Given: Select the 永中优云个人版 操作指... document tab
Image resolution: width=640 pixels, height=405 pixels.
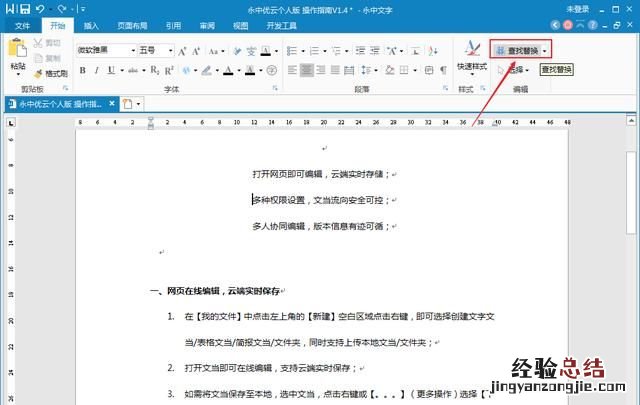Looking at the screenshot, I should [60, 104].
